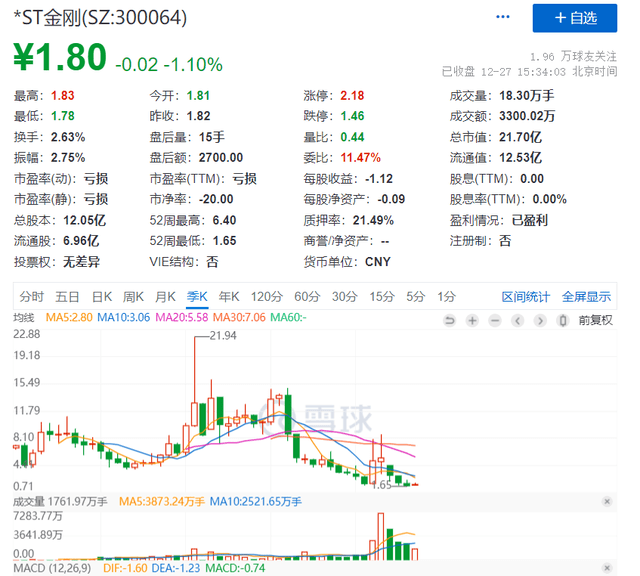Switch to the 分时 tab

(x=31, y=297)
